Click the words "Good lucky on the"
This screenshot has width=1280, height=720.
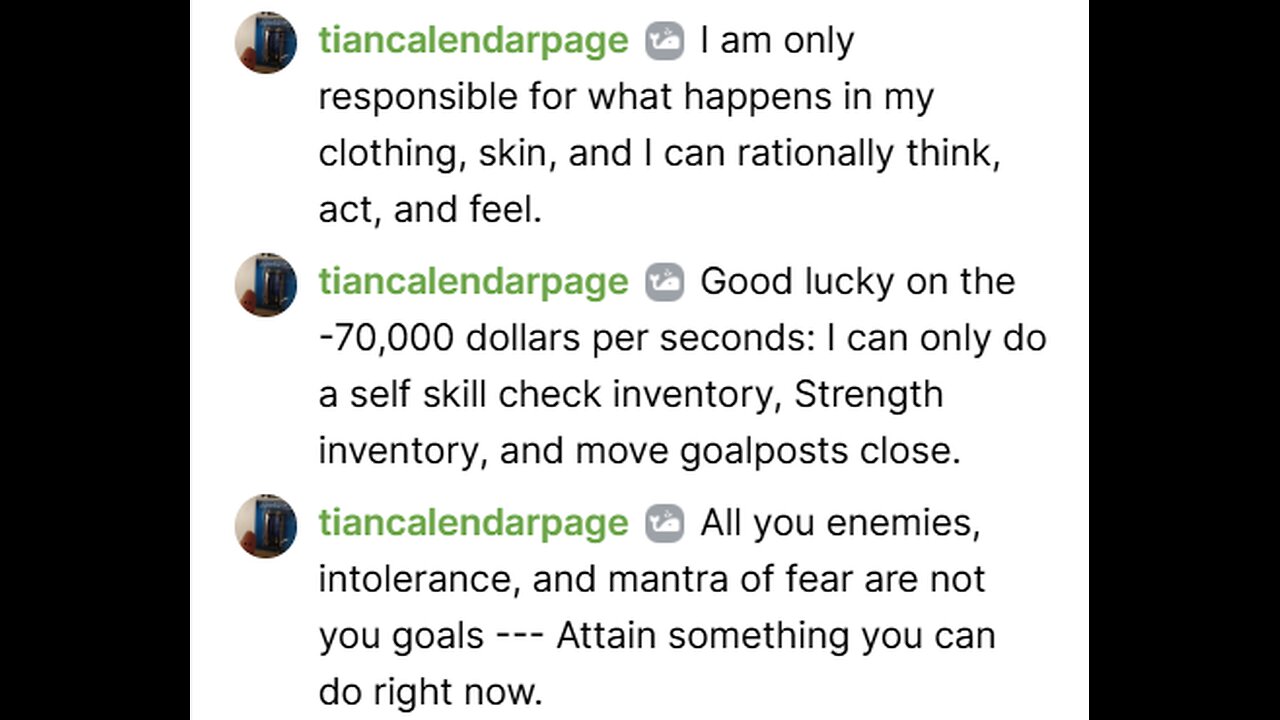(x=857, y=282)
